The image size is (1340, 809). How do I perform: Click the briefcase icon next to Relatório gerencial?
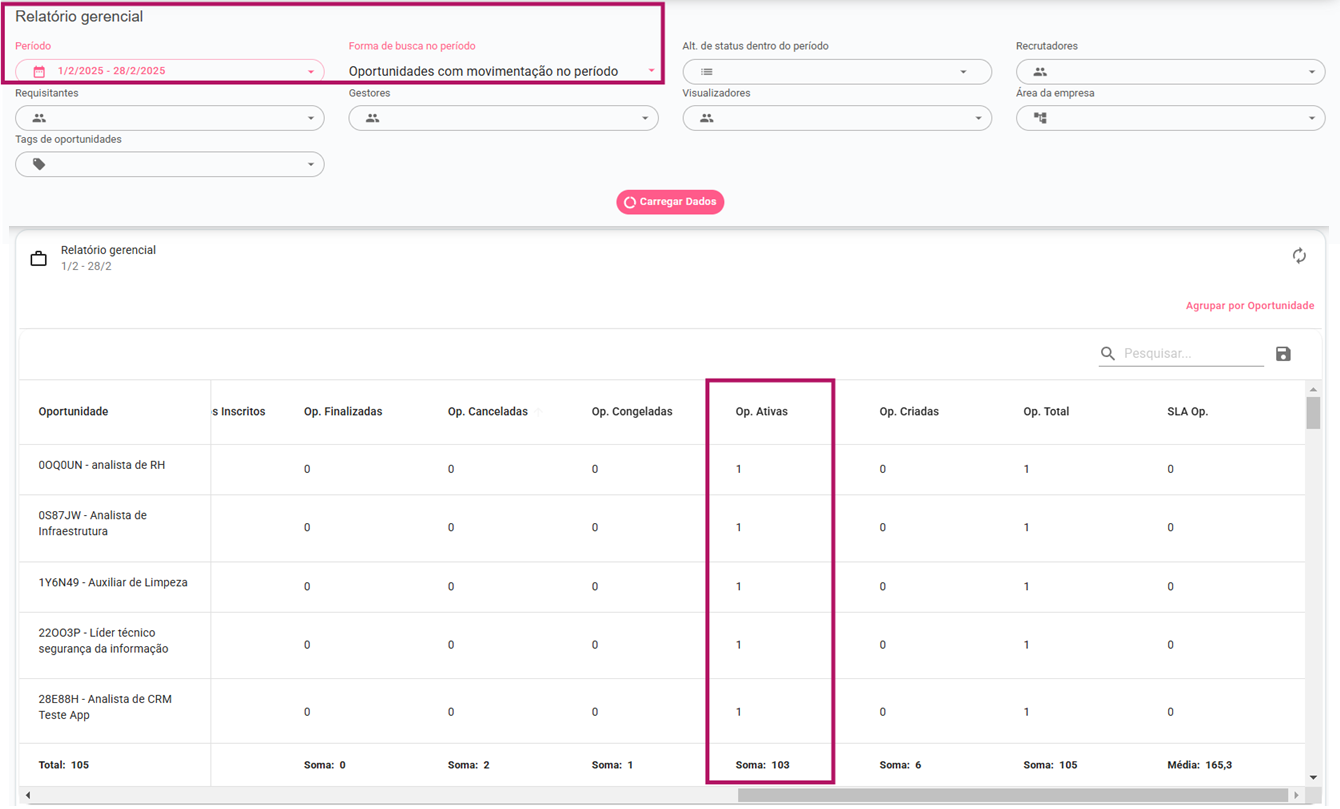(x=38, y=259)
